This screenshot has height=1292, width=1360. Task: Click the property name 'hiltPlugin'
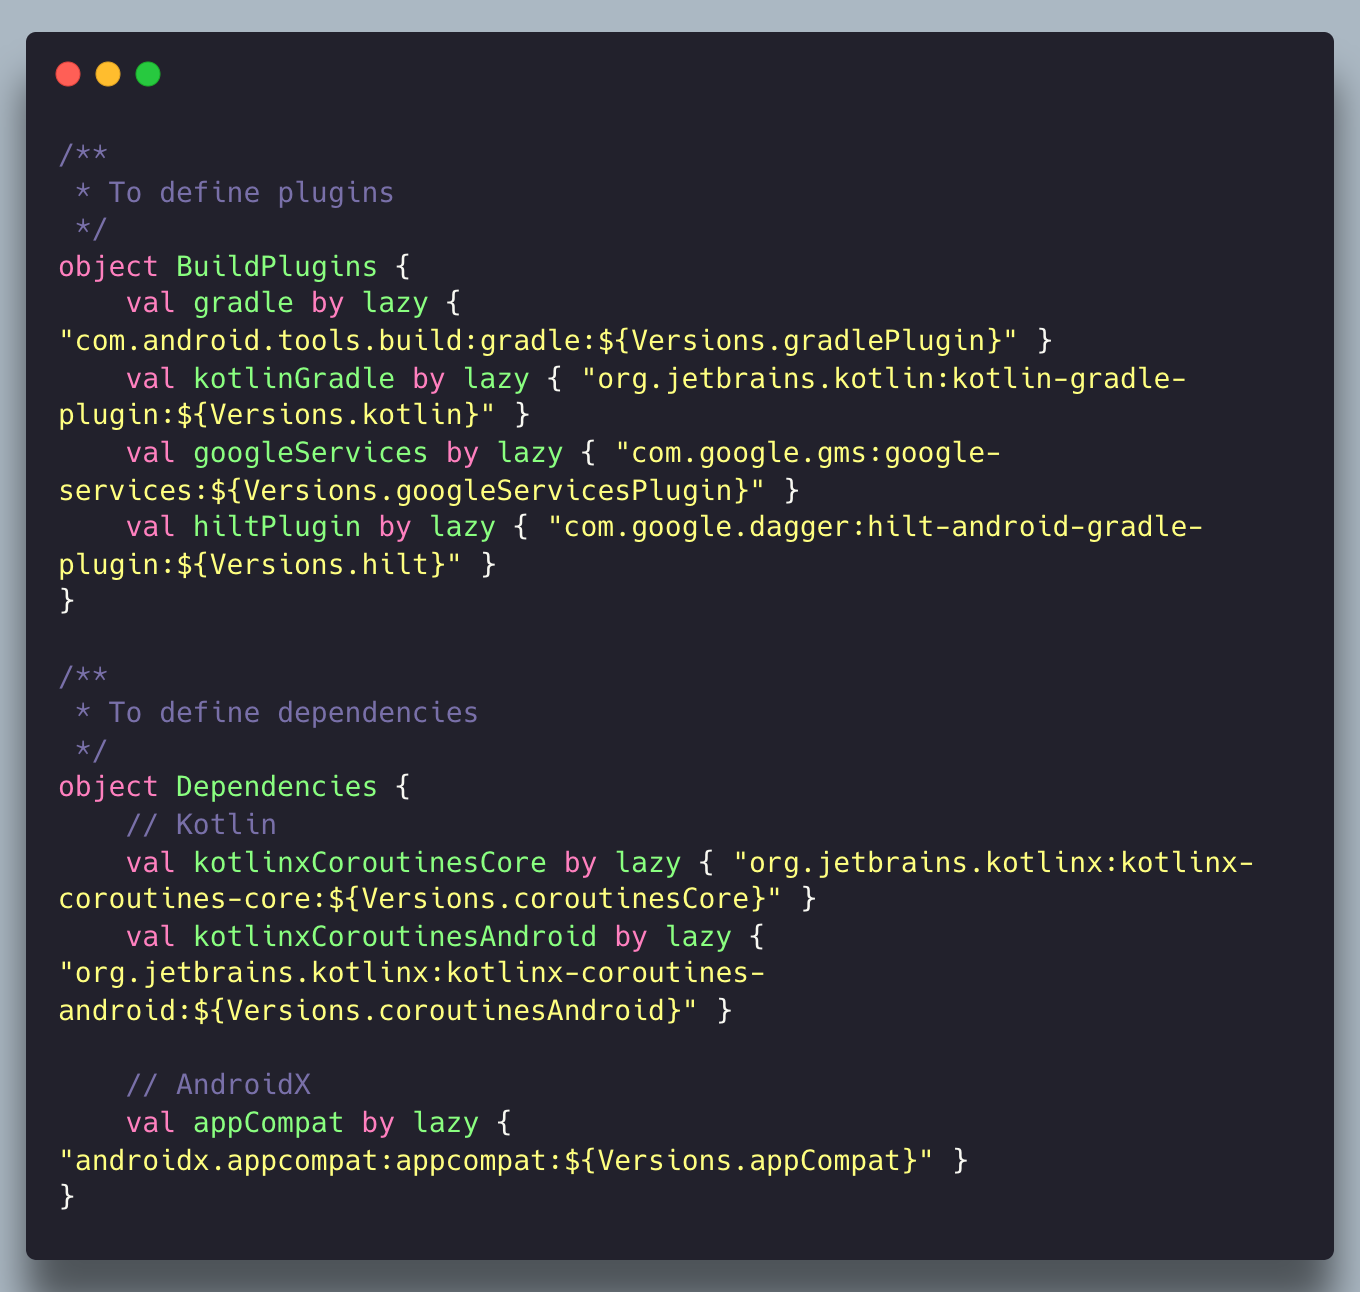coord(277,526)
